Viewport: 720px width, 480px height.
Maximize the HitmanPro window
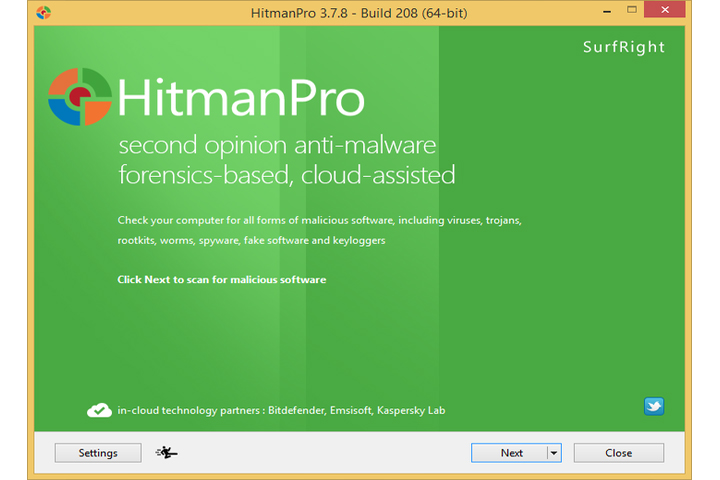click(x=632, y=10)
